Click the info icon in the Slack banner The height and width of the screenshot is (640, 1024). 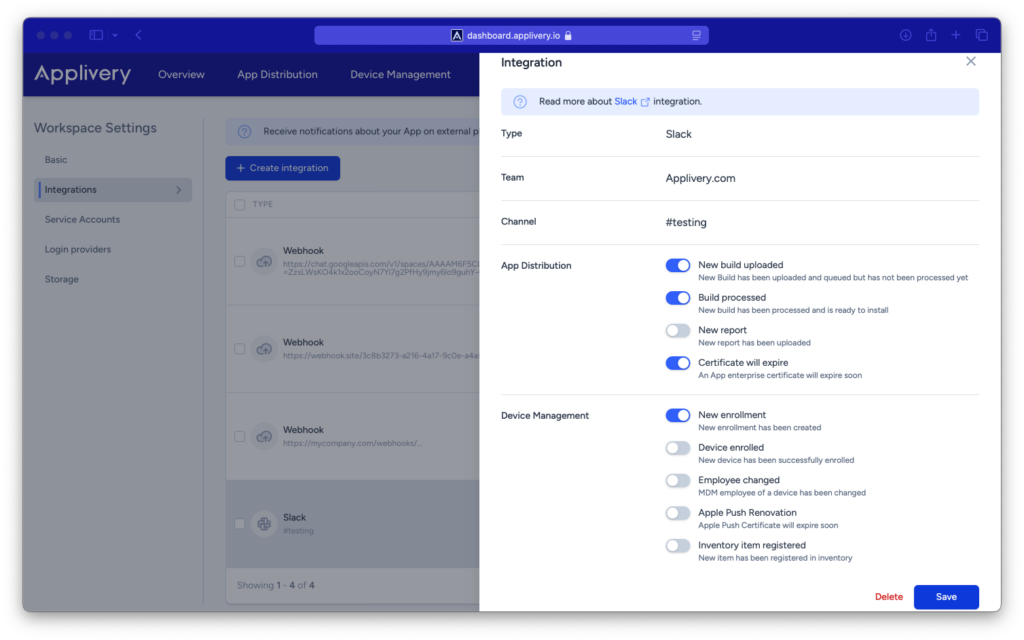coord(519,101)
